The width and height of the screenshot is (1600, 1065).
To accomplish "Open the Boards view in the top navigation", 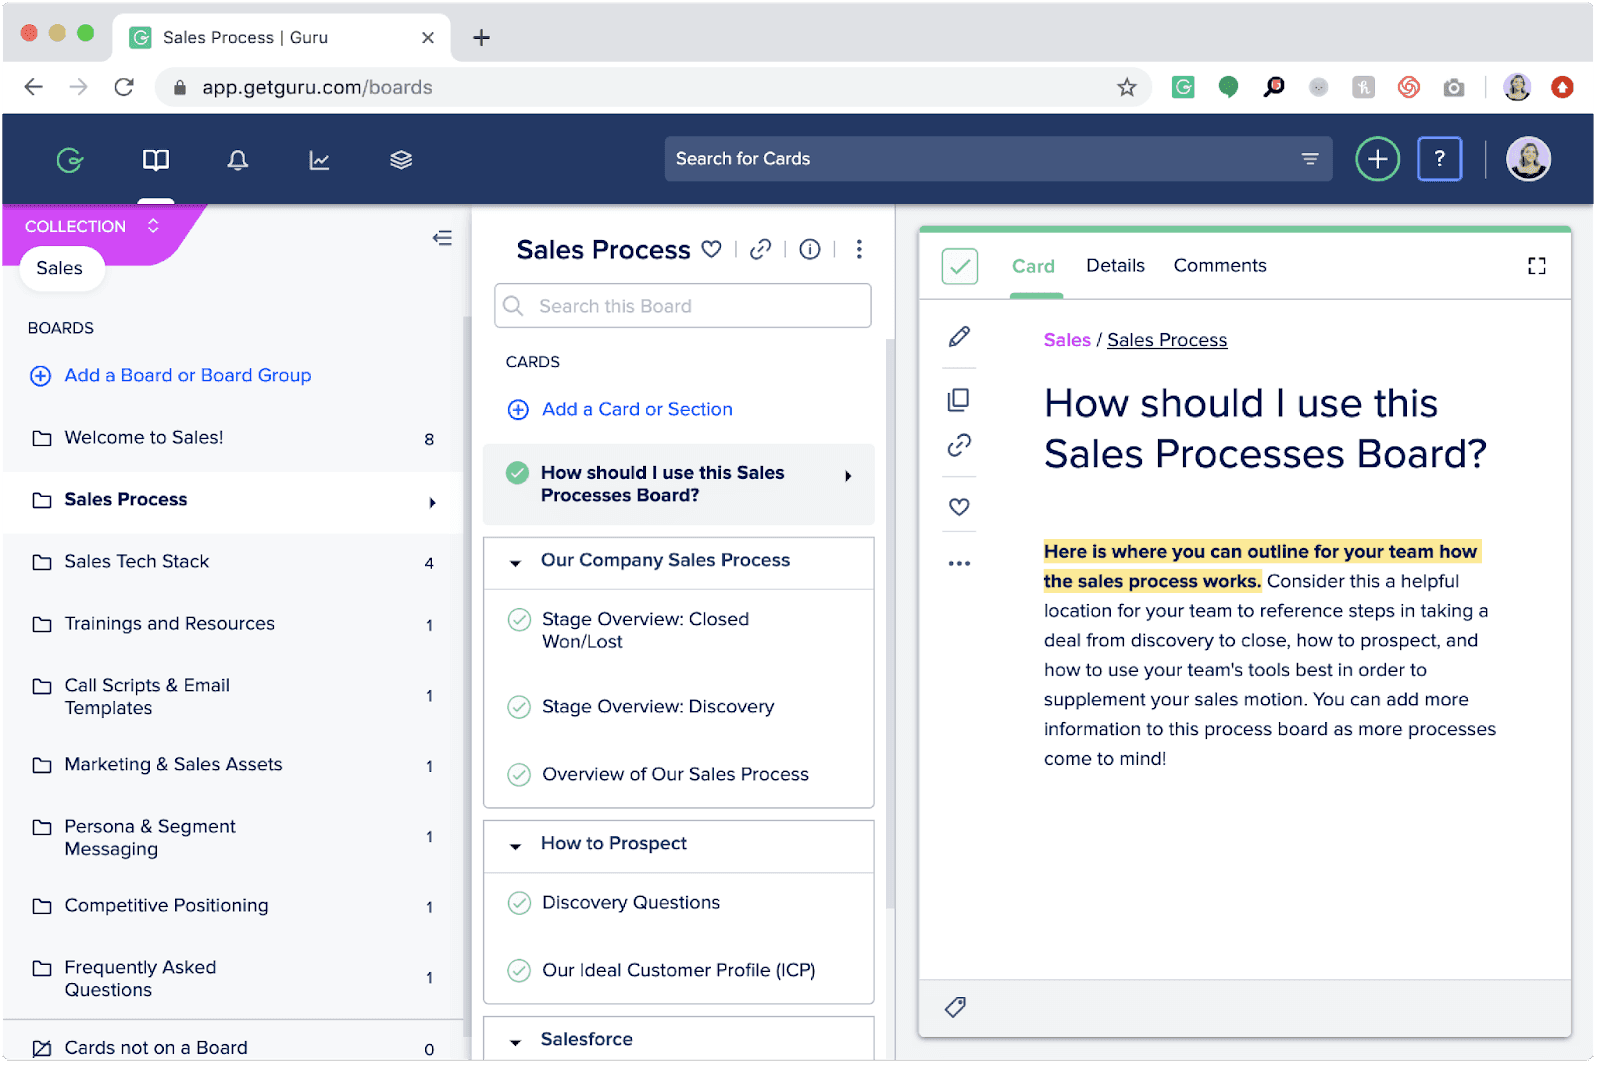I will [155, 159].
